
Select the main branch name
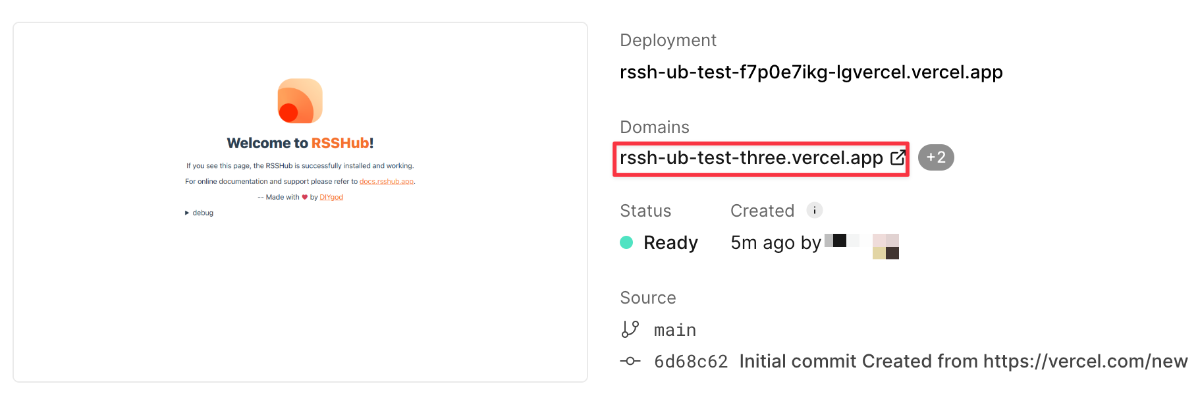pos(675,330)
